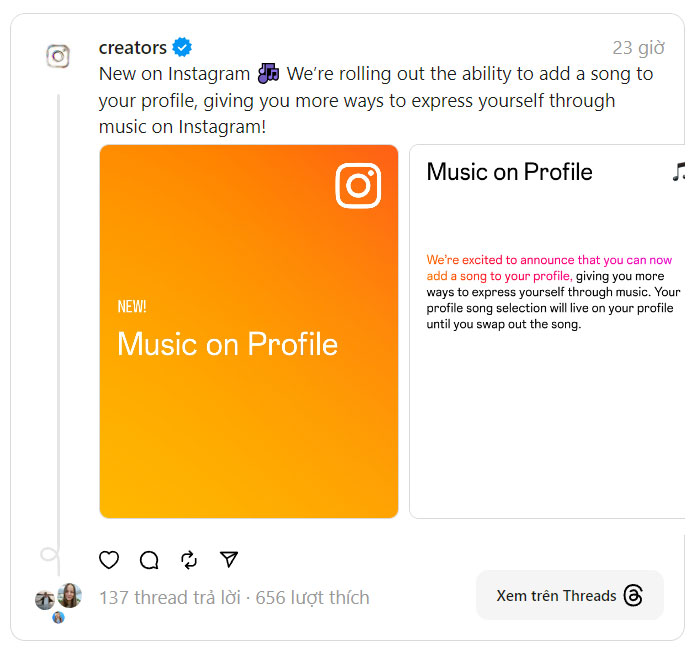Like the post with the heart icon

109,560
